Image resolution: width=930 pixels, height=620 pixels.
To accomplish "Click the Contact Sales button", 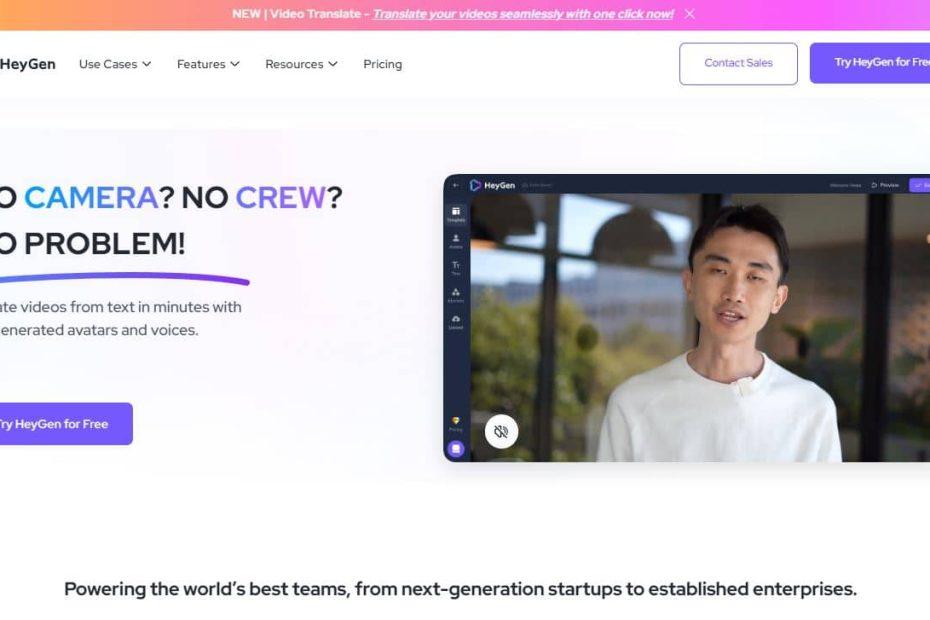I will point(738,63).
